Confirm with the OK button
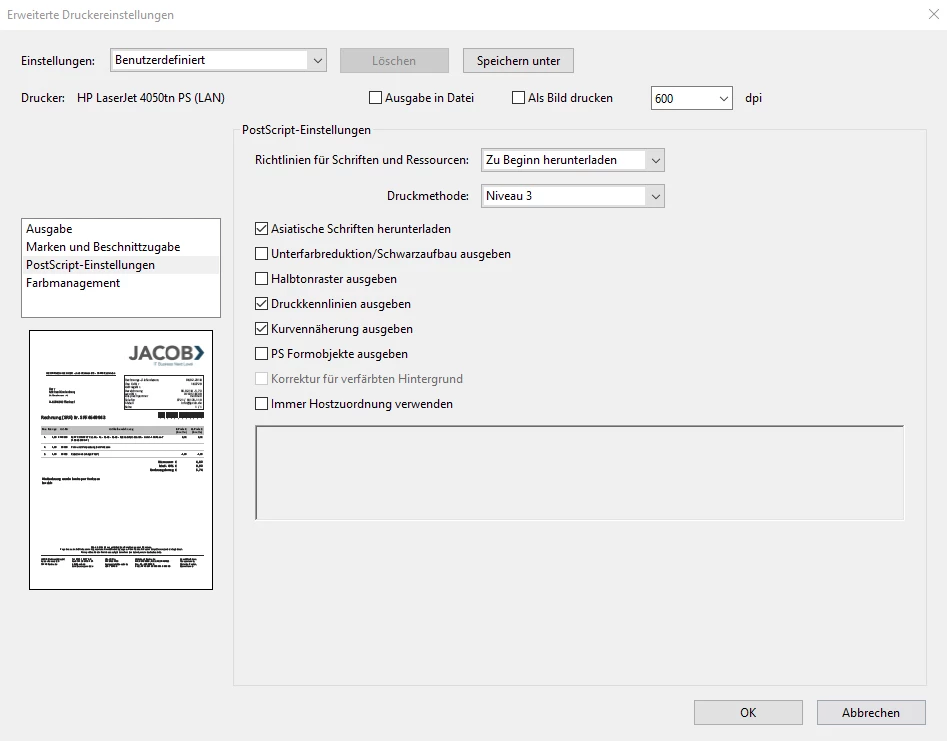The image size is (947, 741). [748, 713]
